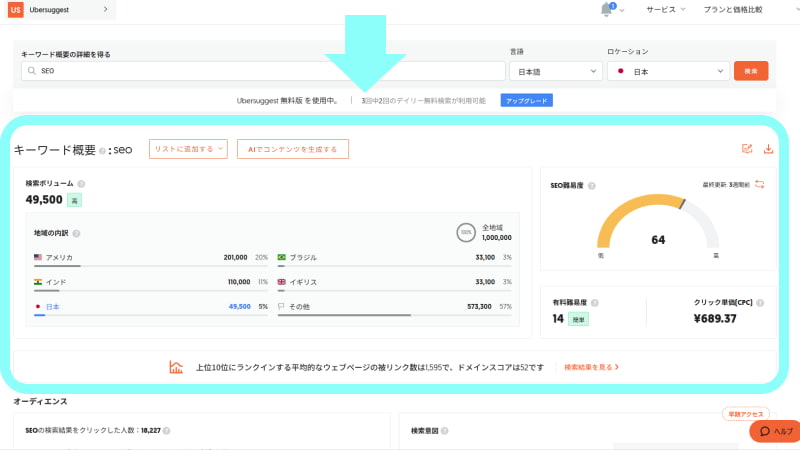Expand the Ubersuggest project selector arrow

[x=106, y=9]
